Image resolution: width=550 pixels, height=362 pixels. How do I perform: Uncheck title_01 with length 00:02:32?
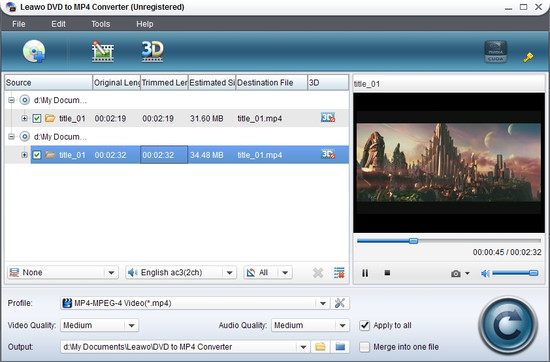pos(37,155)
